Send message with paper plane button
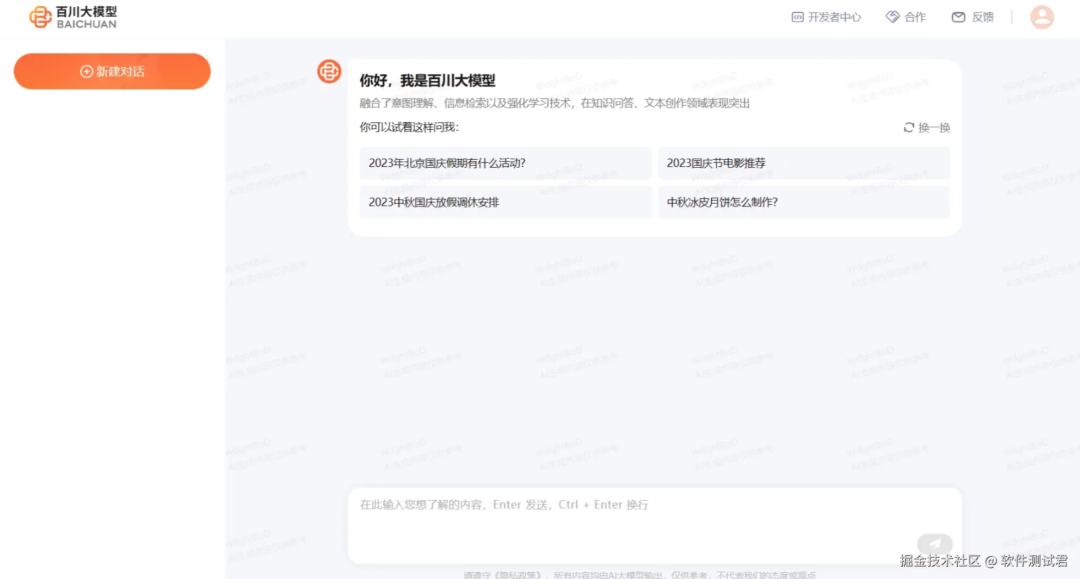1080x579 pixels. click(935, 543)
